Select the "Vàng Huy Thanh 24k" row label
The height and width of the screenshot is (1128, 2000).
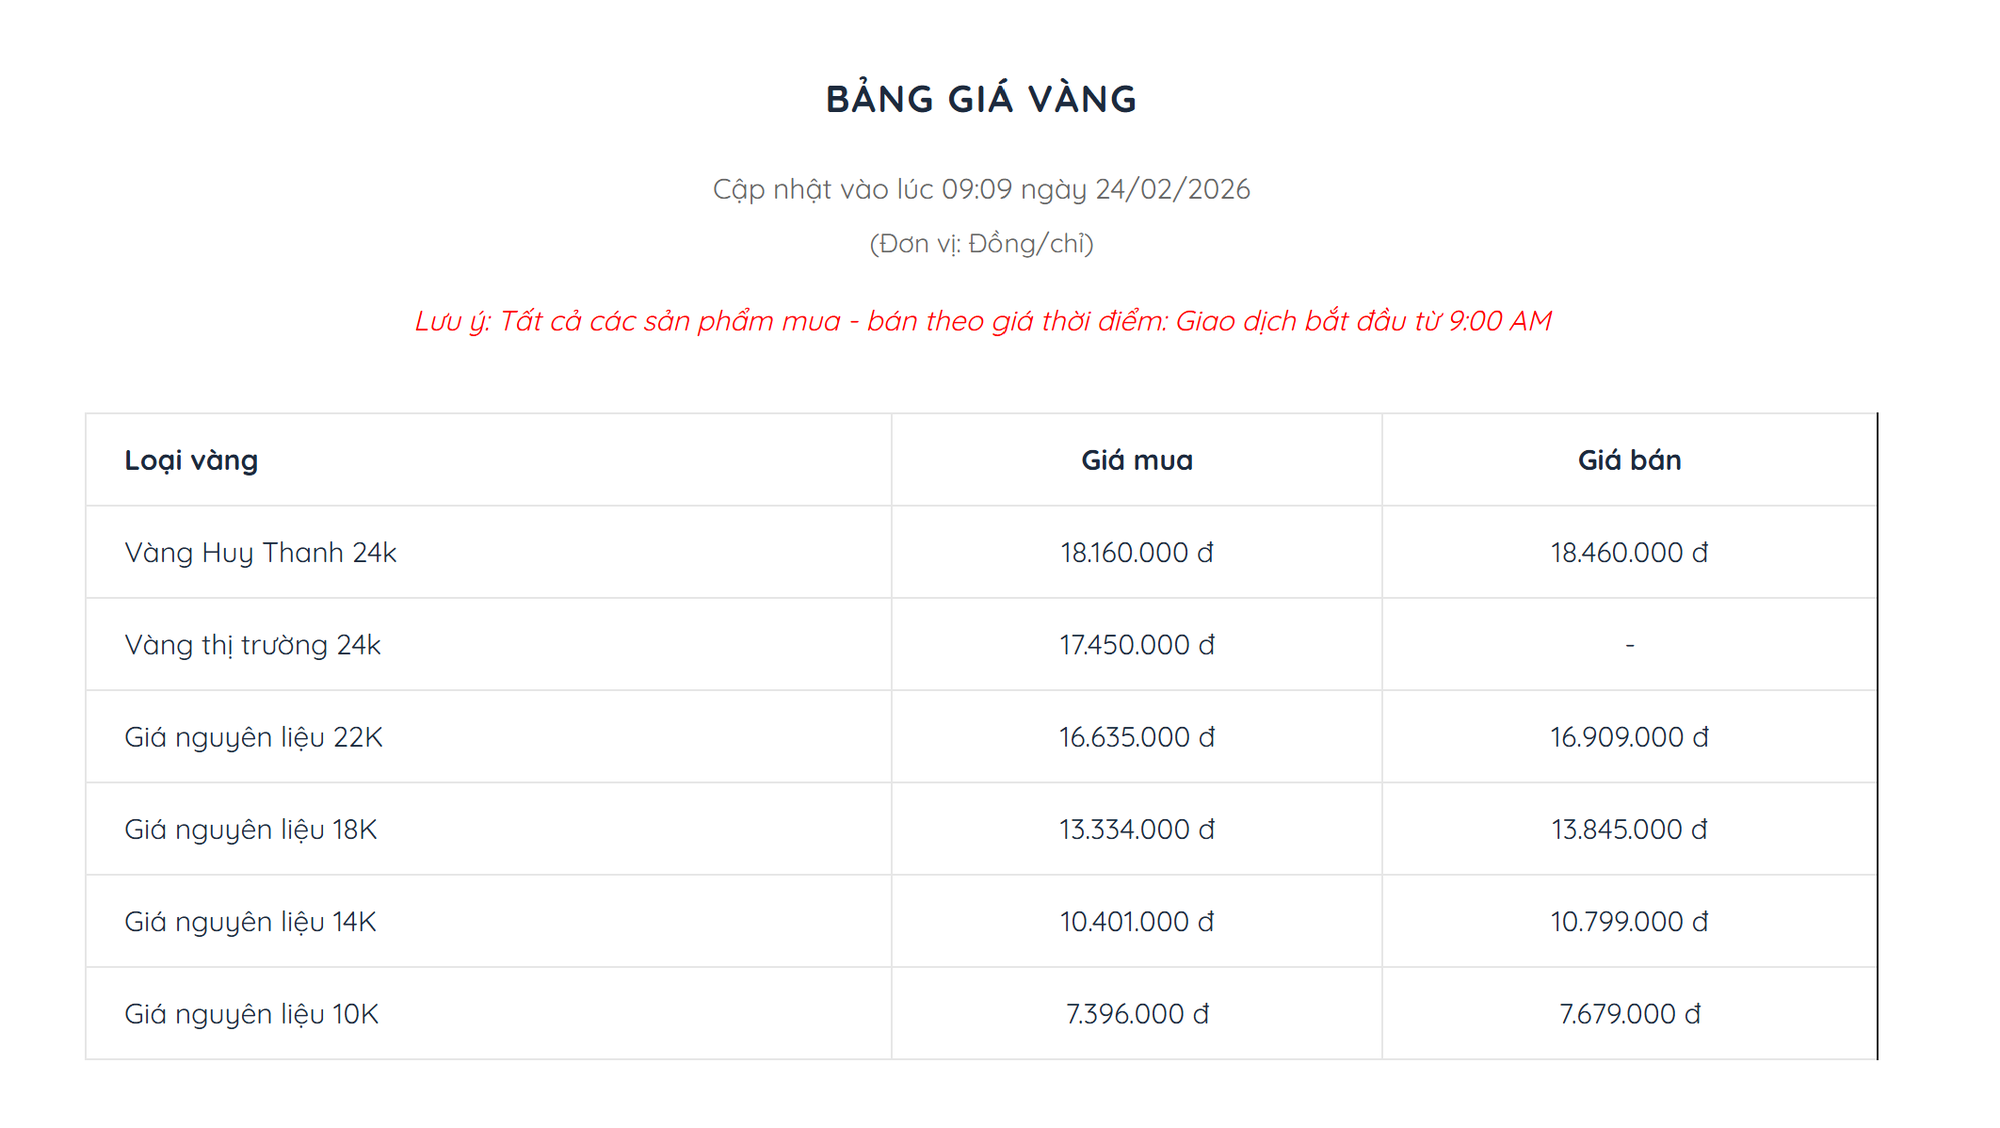tap(260, 552)
